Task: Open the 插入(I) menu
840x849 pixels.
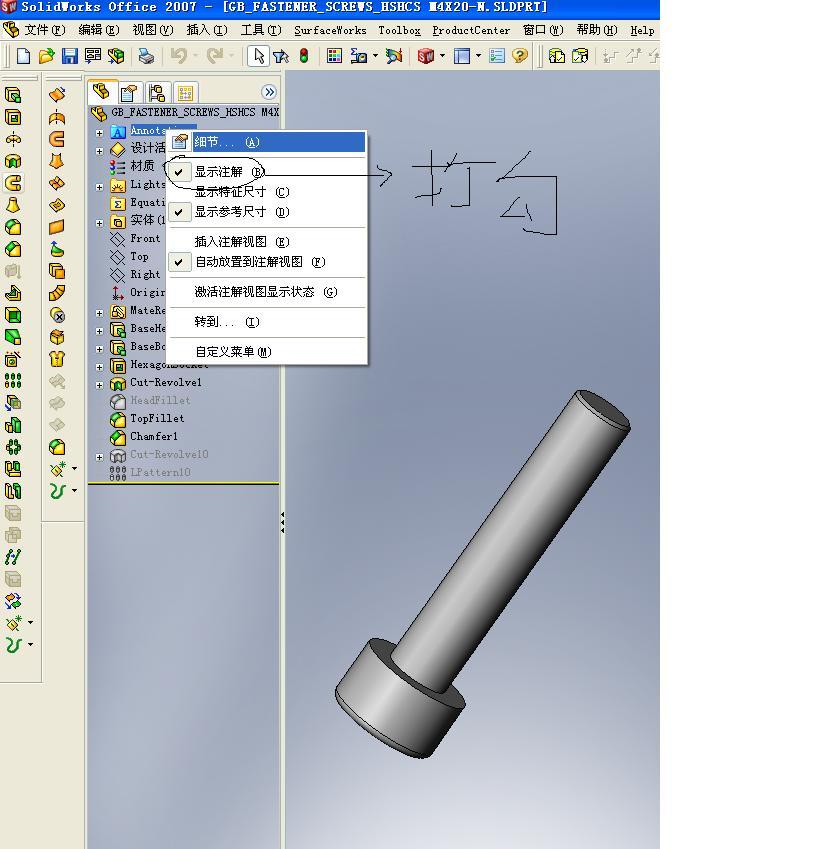Action: (207, 30)
